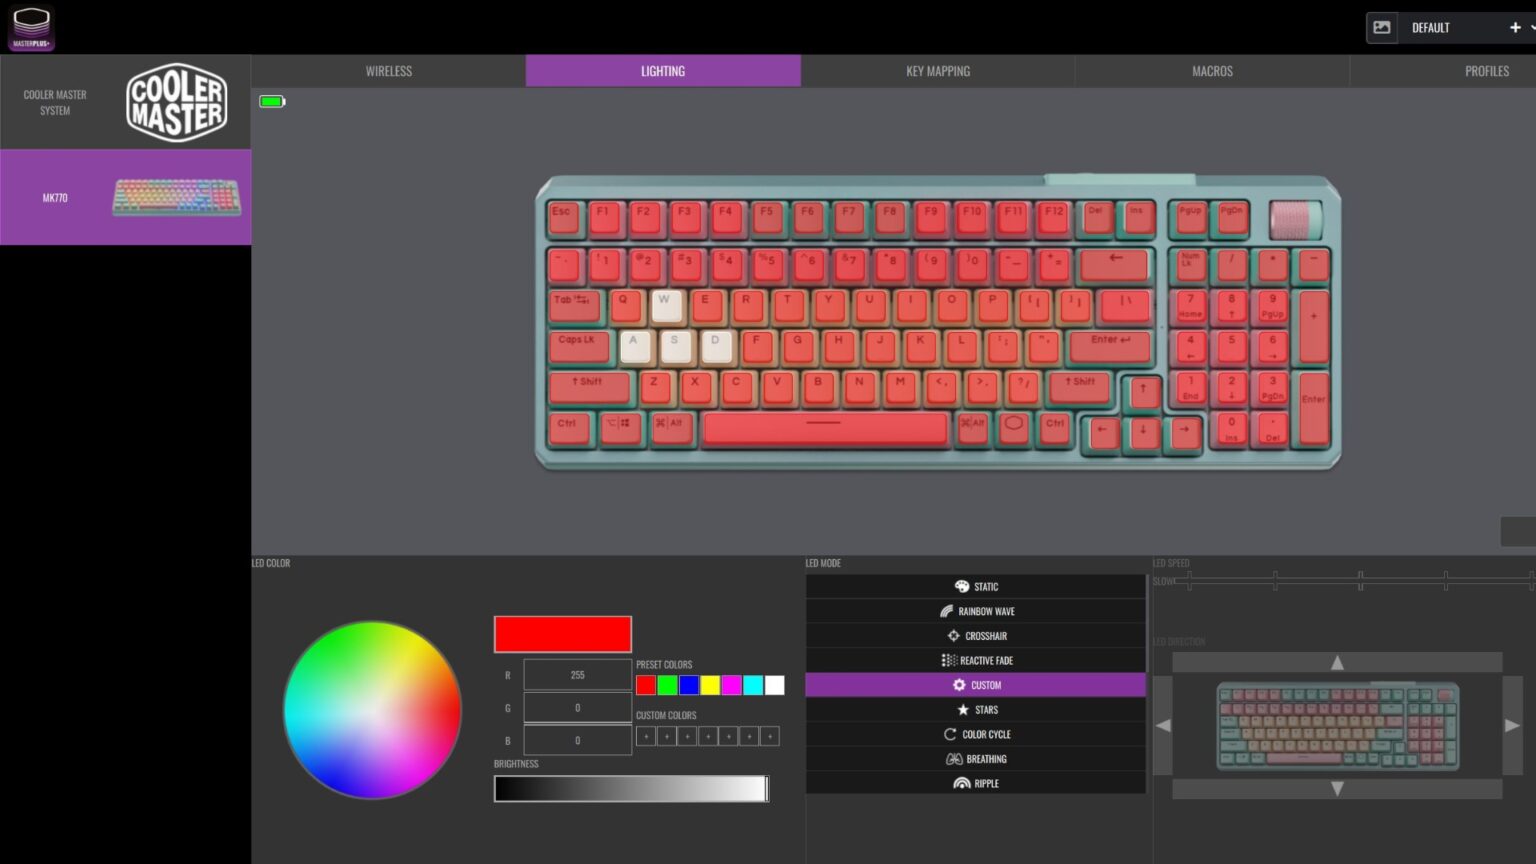The image size is (1536, 864).
Task: Click the battery status indicator
Action: pos(271,101)
